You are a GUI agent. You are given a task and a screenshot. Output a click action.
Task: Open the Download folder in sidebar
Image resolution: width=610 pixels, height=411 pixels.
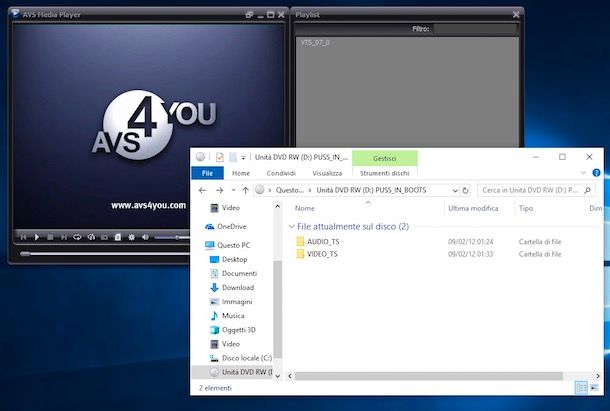coord(232,288)
